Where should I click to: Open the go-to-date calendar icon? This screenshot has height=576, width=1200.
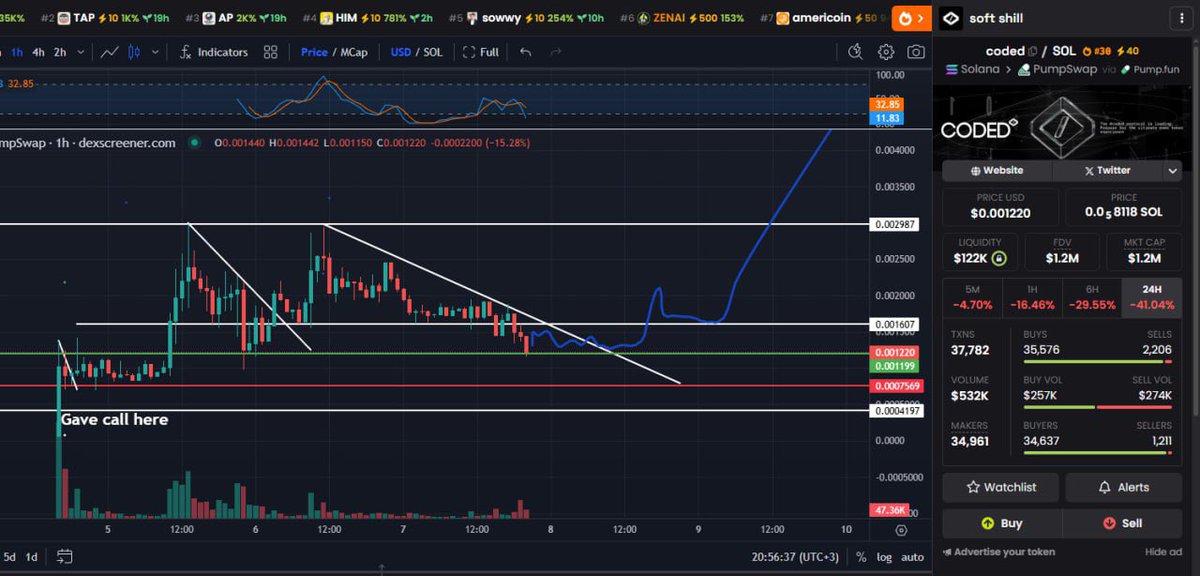click(x=64, y=556)
